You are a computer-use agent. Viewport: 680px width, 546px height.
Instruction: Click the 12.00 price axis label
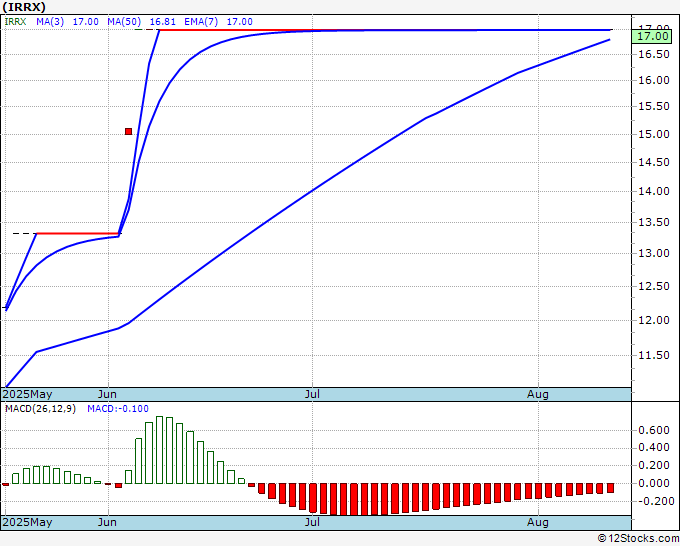point(654,320)
